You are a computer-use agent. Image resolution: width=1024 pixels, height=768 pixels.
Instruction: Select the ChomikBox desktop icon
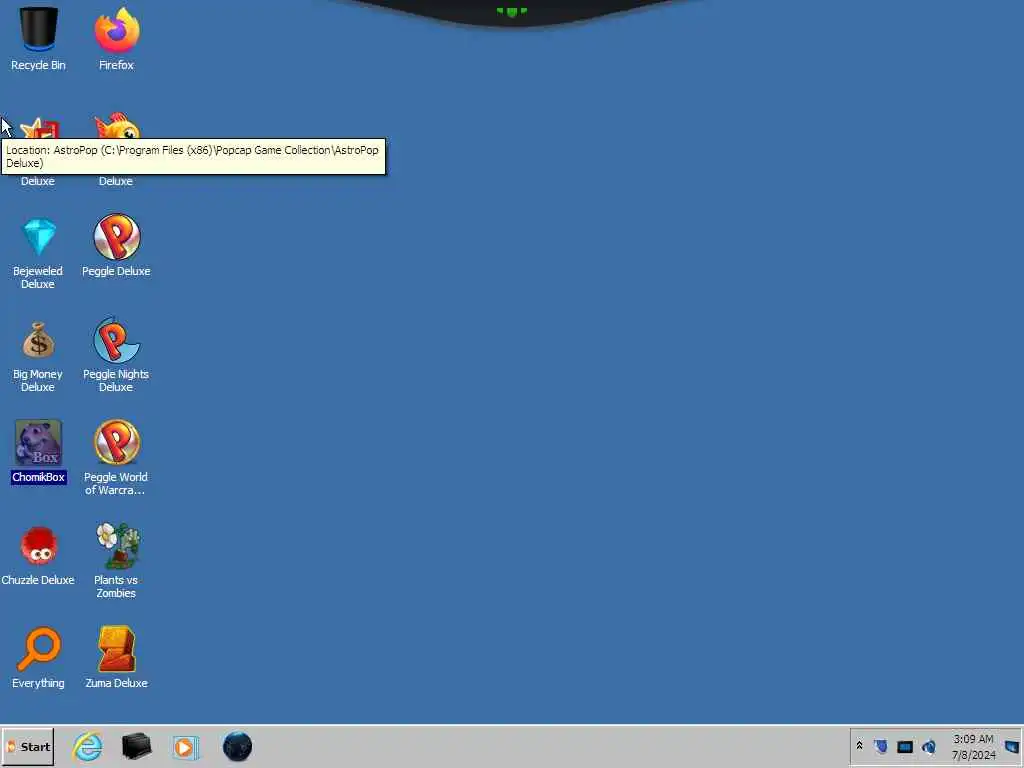(x=39, y=442)
